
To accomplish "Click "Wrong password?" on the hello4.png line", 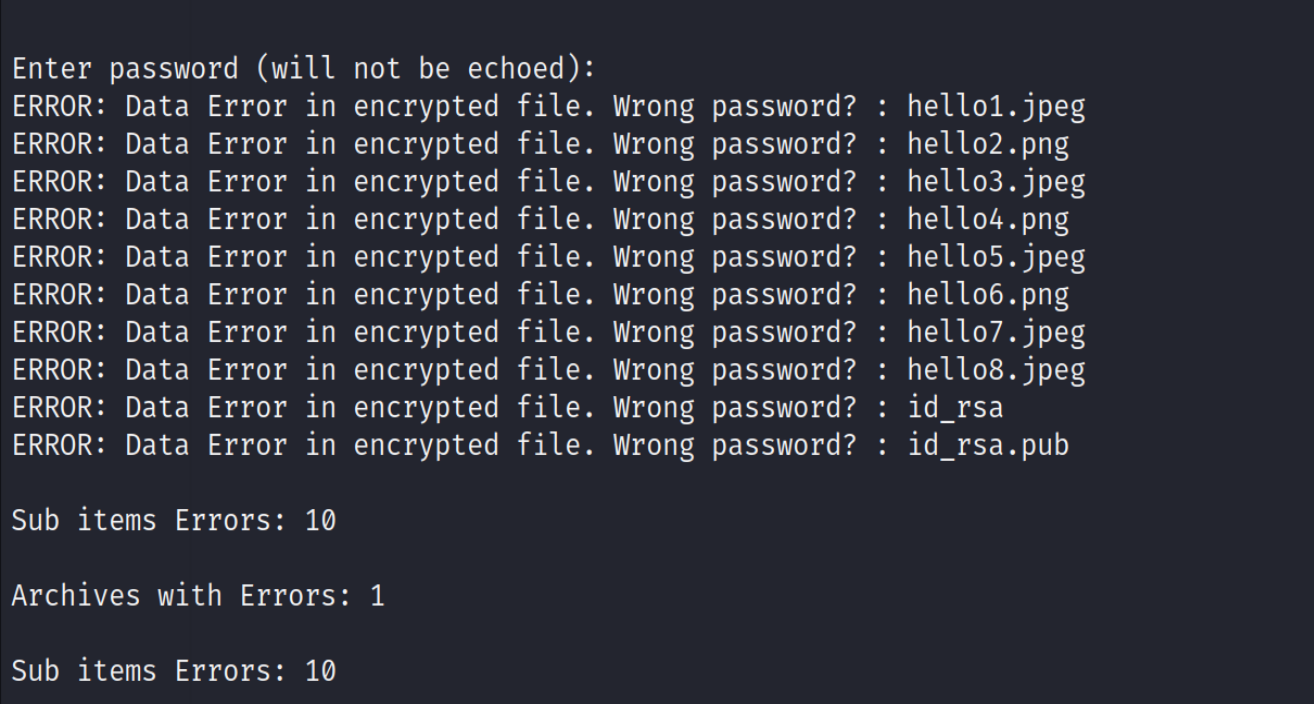I will 735,219.
